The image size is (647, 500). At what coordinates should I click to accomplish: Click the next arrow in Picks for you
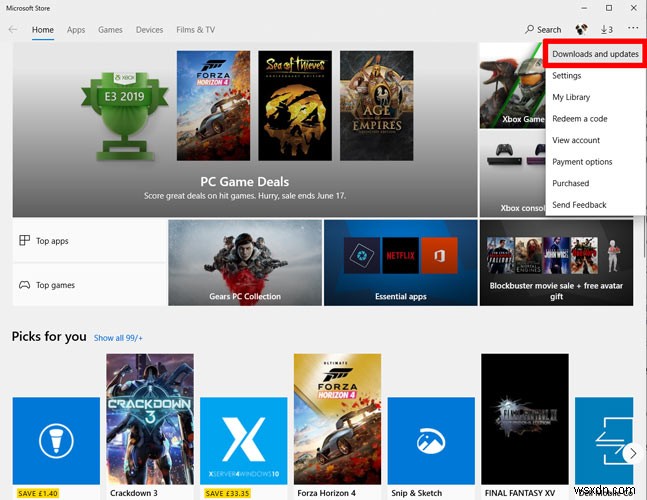click(632, 453)
